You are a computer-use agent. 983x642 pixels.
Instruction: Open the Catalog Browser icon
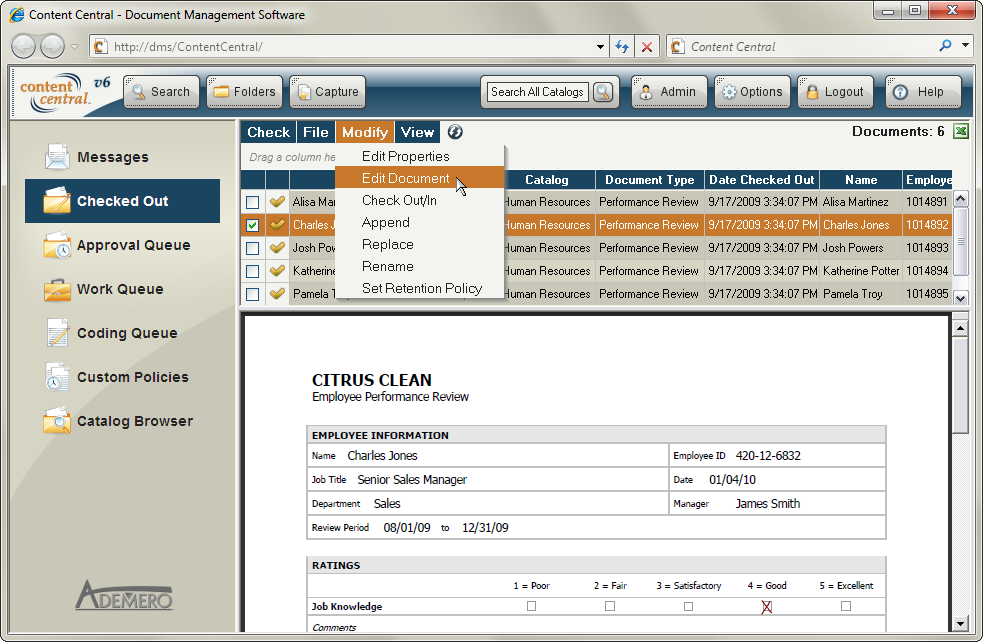57,421
